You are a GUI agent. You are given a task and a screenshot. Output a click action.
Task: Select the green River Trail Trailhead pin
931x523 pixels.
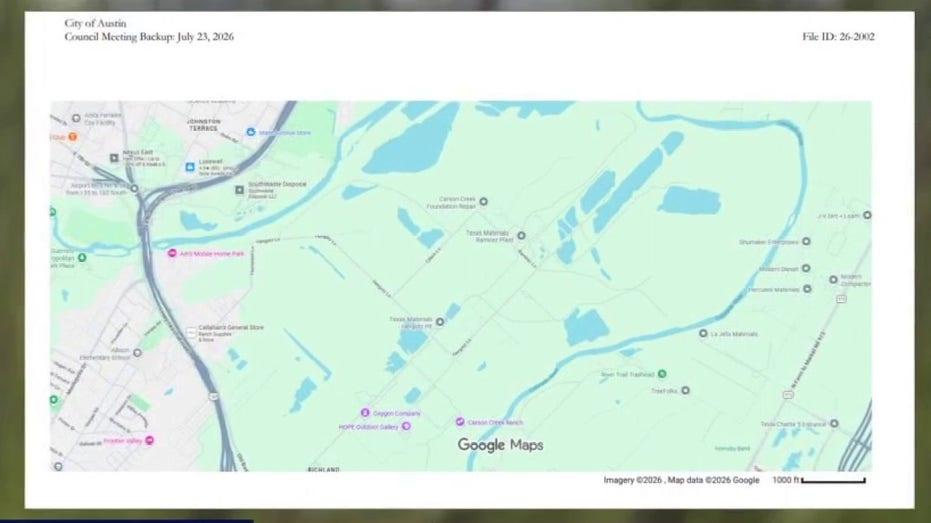662,374
